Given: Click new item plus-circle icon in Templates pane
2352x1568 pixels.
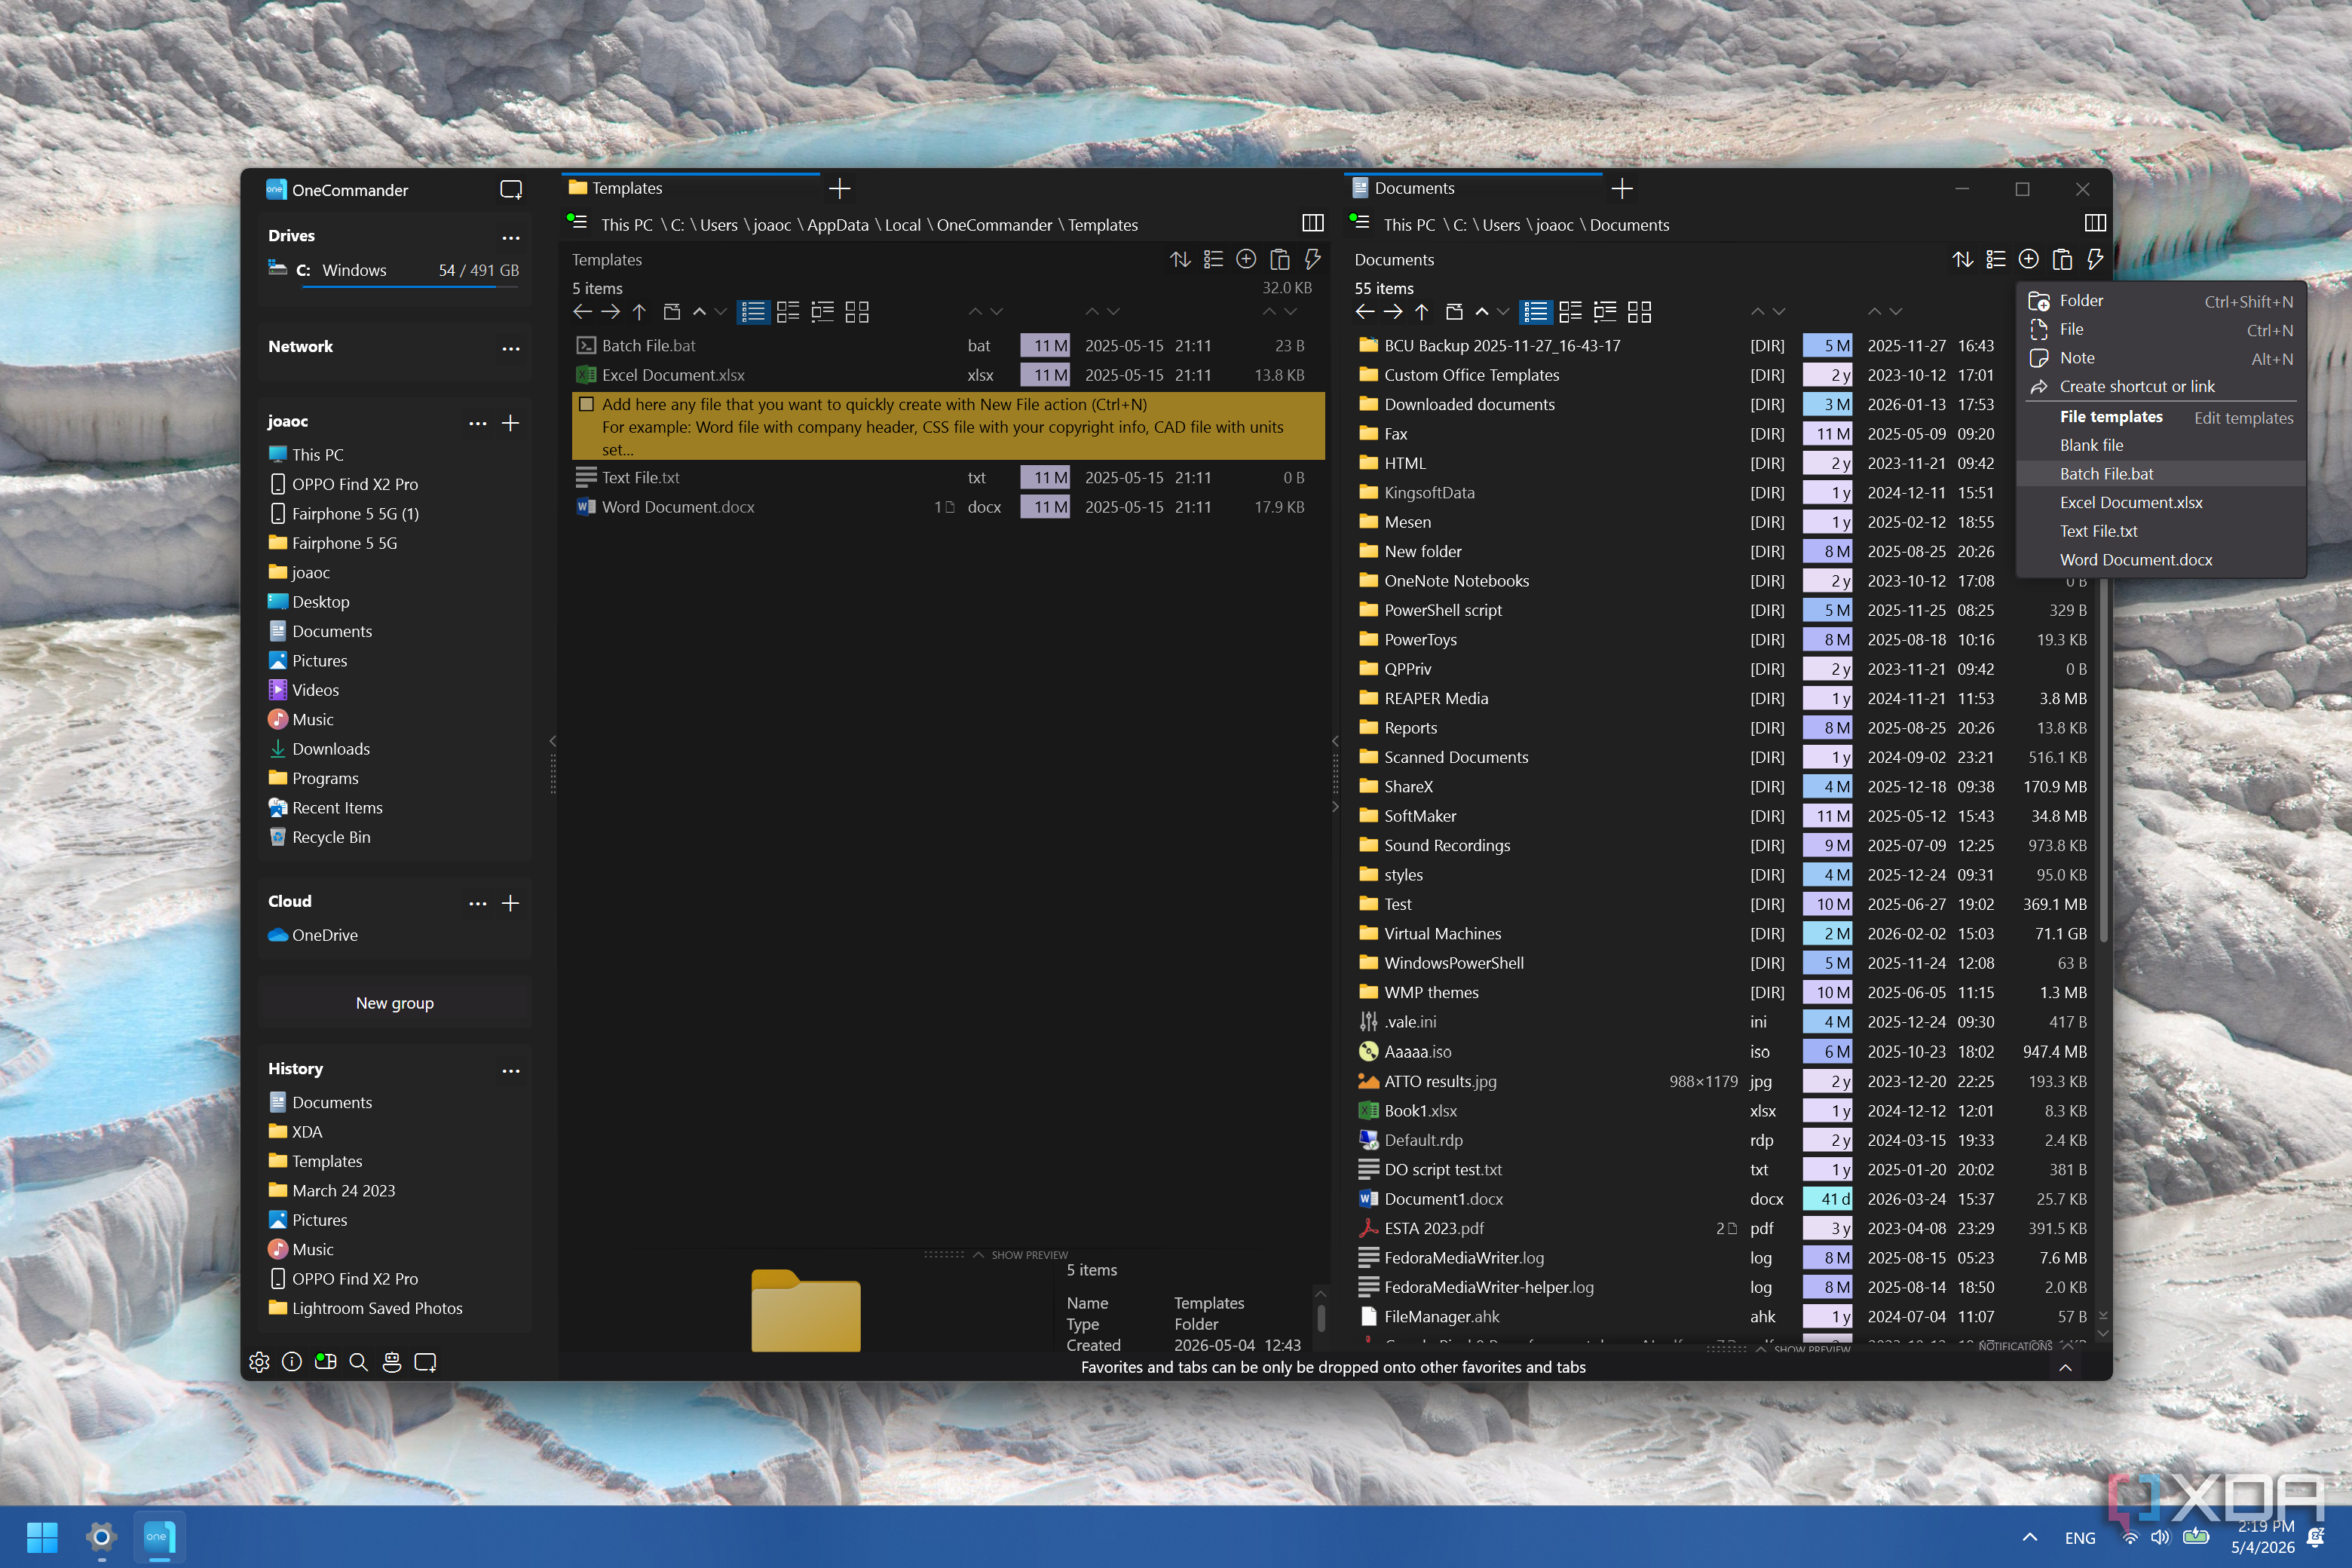Looking at the screenshot, I should pyautogui.click(x=1246, y=259).
